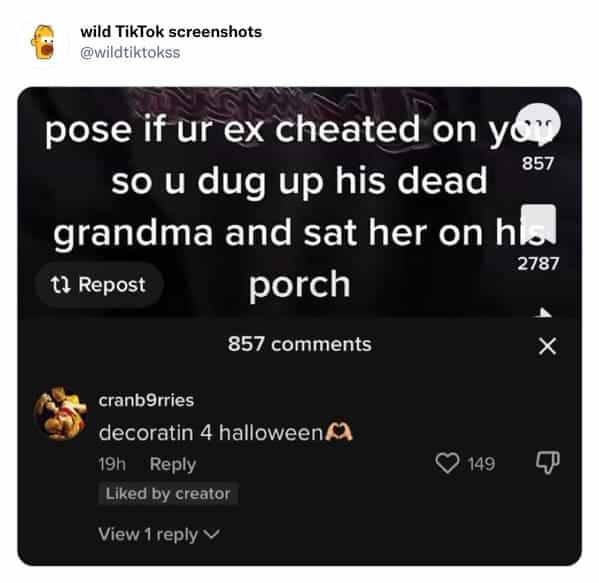Image resolution: width=599 pixels, height=583 pixels.
Task: Reply to cranb9rries comment
Action: 173,464
